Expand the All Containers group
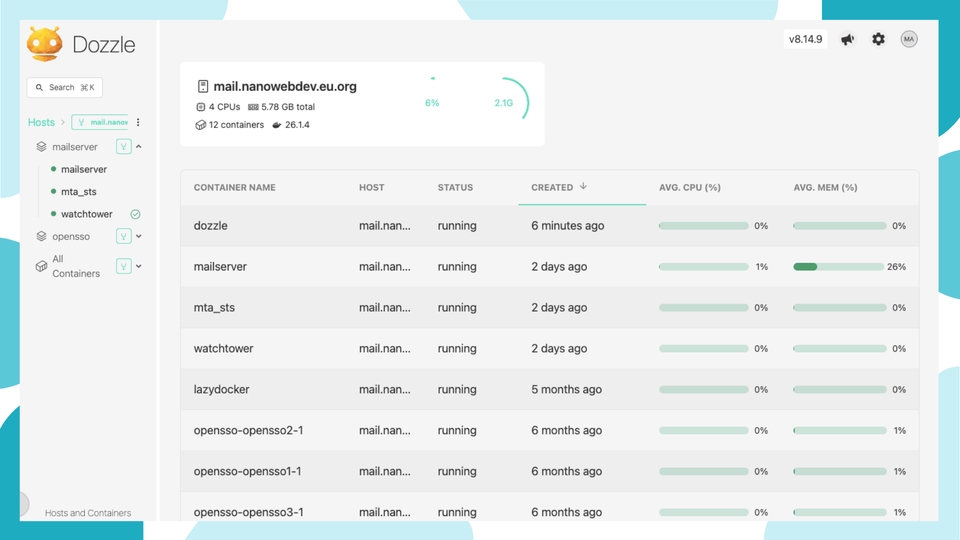Image resolution: width=960 pixels, height=540 pixels. click(139, 266)
